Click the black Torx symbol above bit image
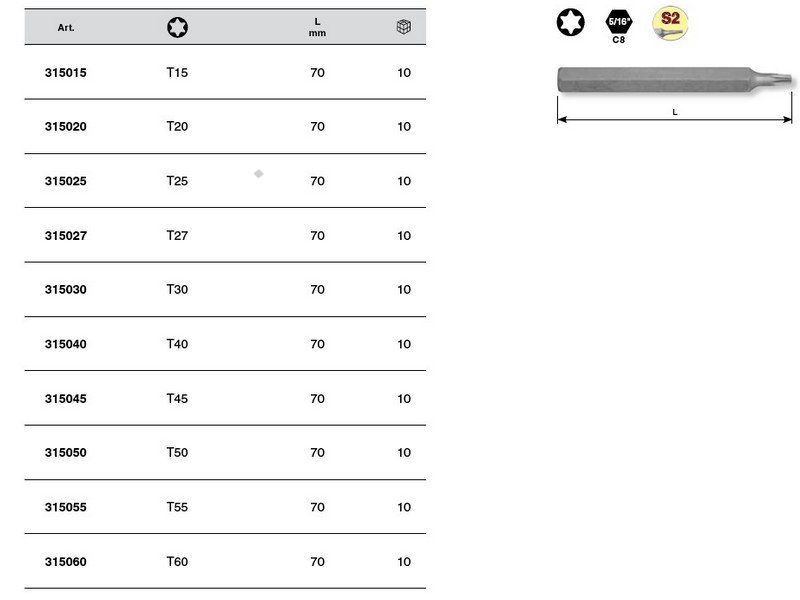 tap(570, 22)
